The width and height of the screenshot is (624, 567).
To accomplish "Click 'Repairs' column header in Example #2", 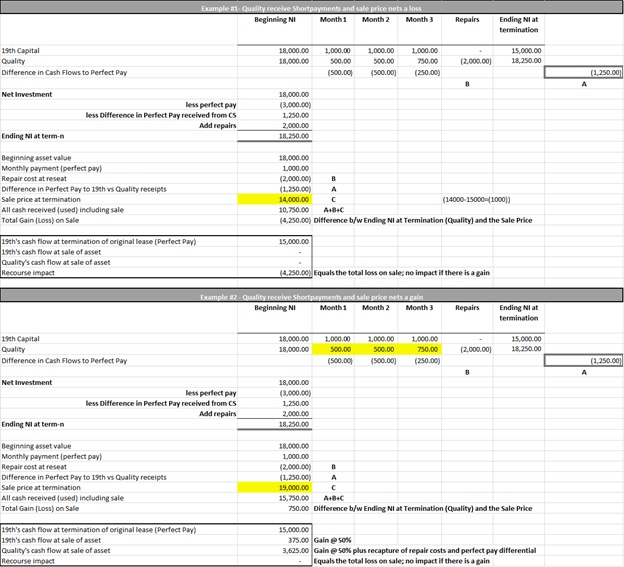I will pos(467,308).
